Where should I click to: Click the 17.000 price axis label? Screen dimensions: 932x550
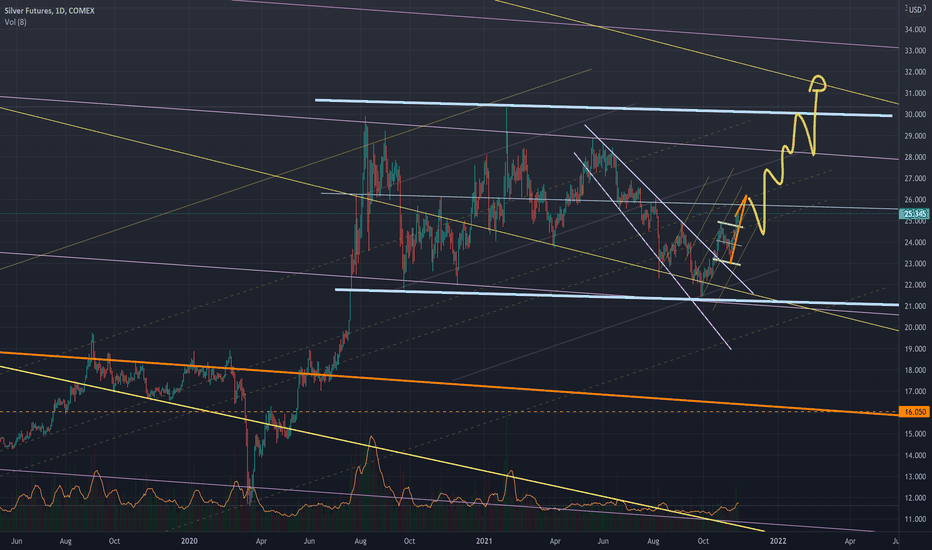pos(915,391)
